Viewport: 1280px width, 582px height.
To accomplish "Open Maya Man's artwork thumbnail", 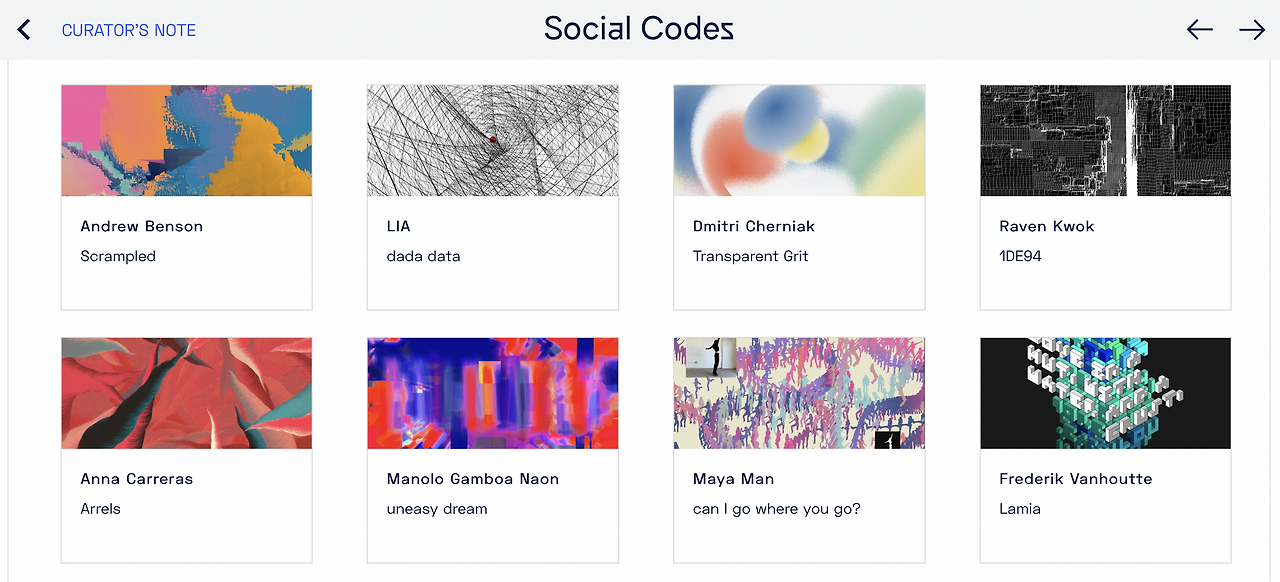I will click(x=799, y=393).
